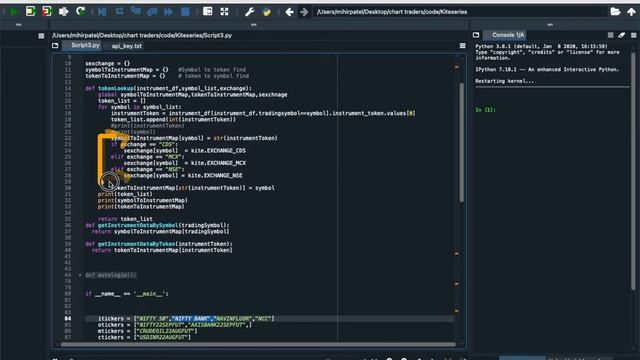The image size is (640, 360).
Task: Click the working directory path field
Action: 459,12
